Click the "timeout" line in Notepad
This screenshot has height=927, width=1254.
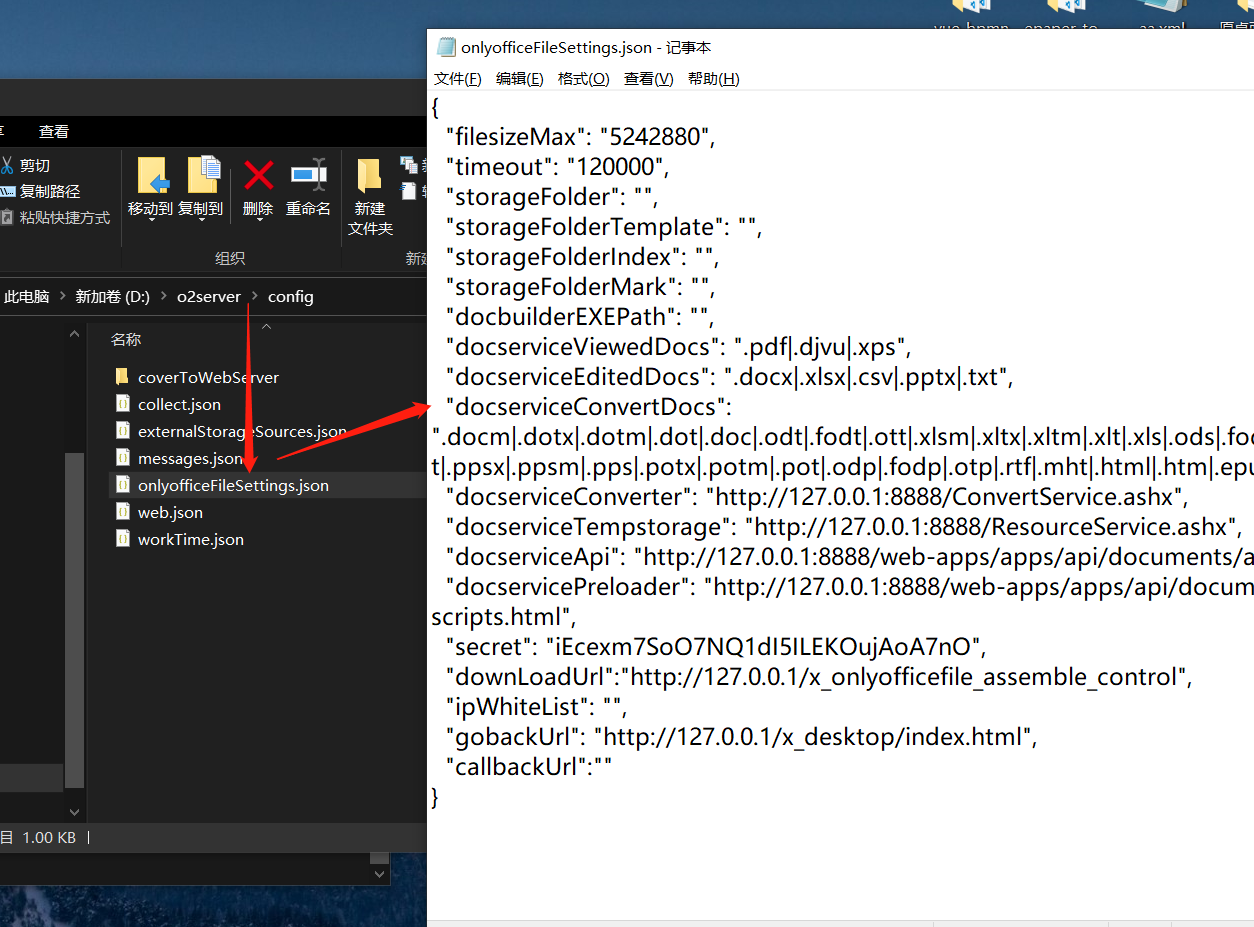tap(557, 167)
